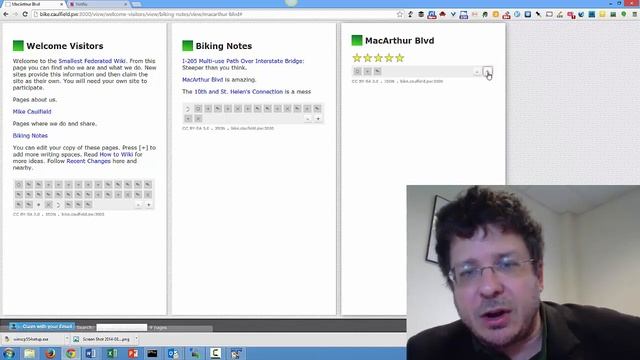Open Windows Explorer folder in taskbar
The width and height of the screenshot is (640, 360).
tap(29, 353)
